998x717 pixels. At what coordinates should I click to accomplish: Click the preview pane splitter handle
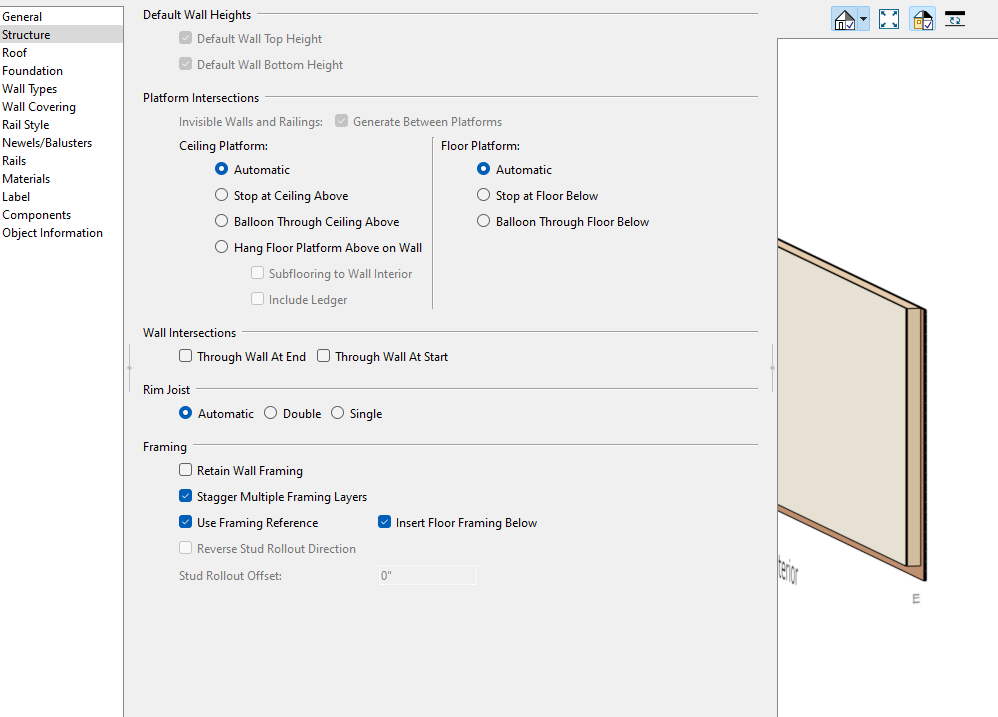coord(772,368)
